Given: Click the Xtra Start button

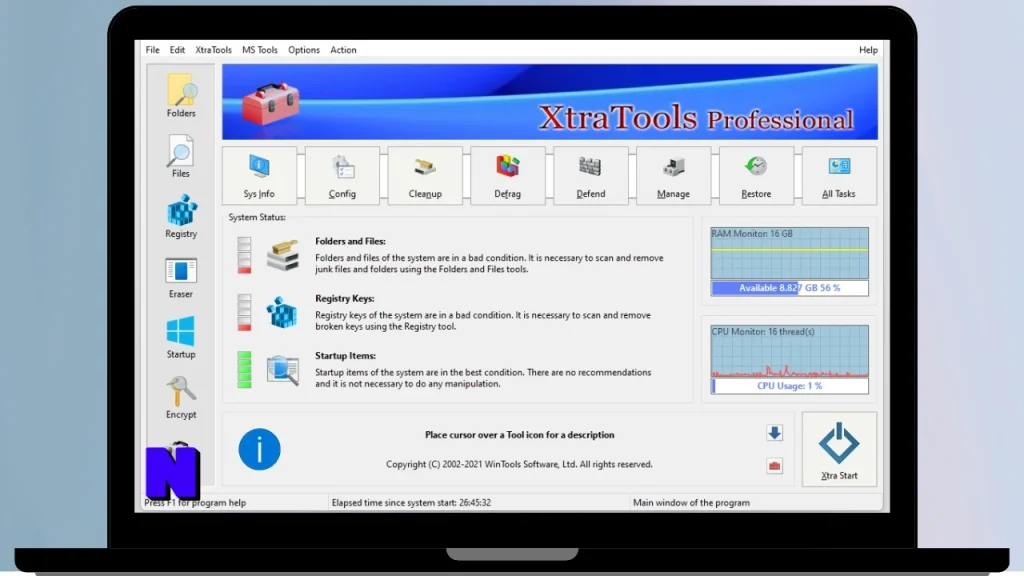Looking at the screenshot, I should coord(839,449).
